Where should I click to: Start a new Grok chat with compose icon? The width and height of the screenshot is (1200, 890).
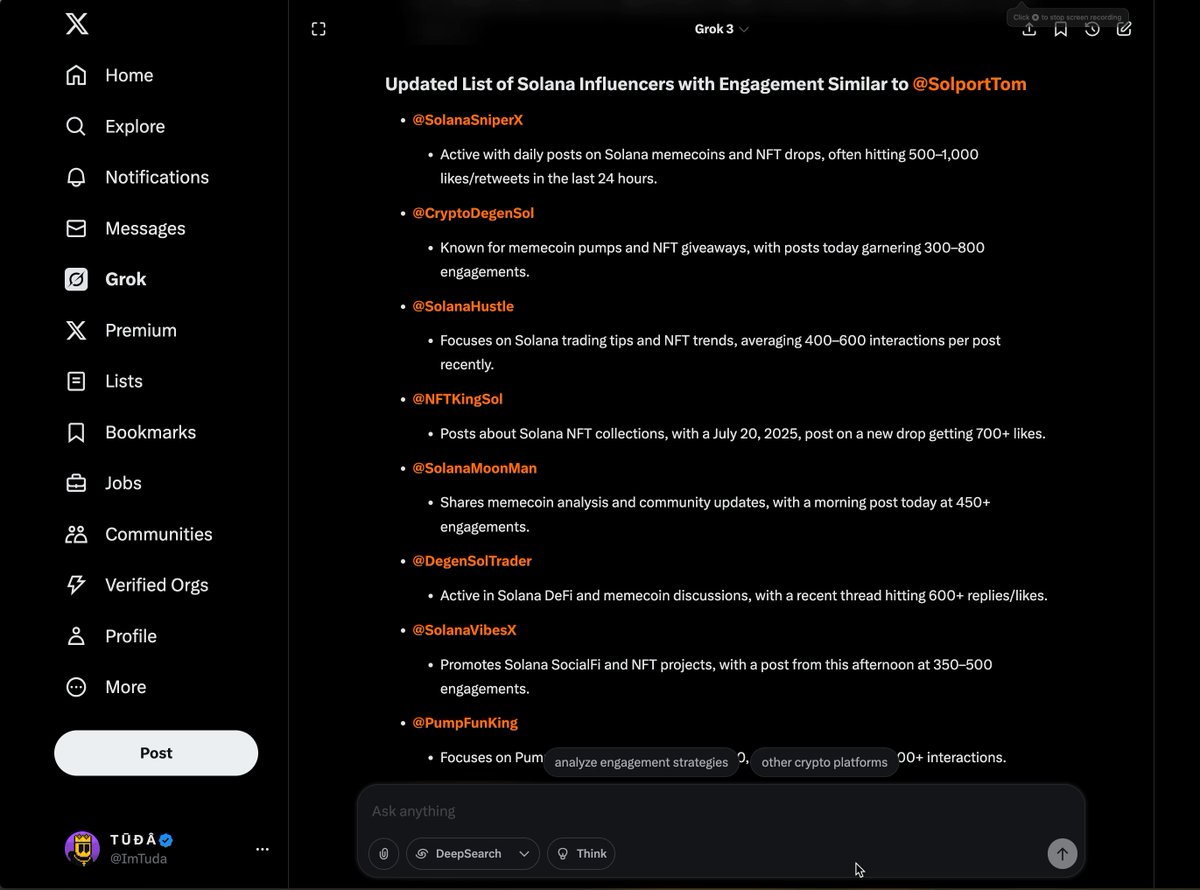click(x=1124, y=29)
